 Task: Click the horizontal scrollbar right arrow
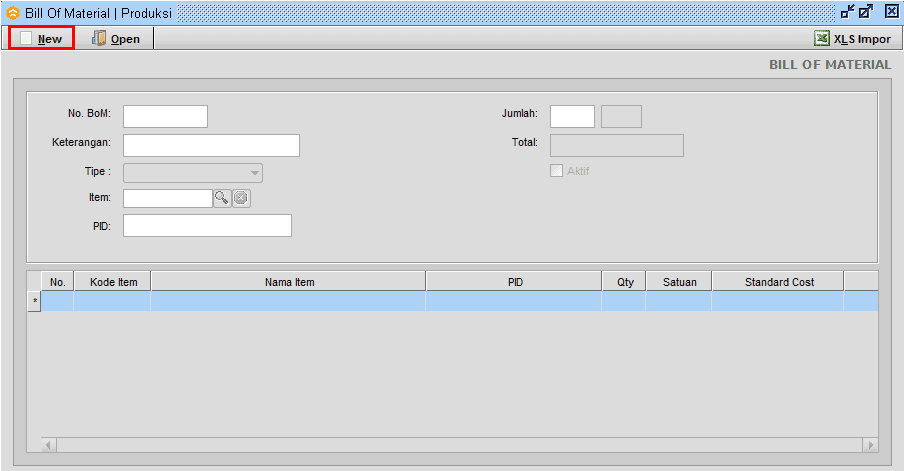[871, 444]
